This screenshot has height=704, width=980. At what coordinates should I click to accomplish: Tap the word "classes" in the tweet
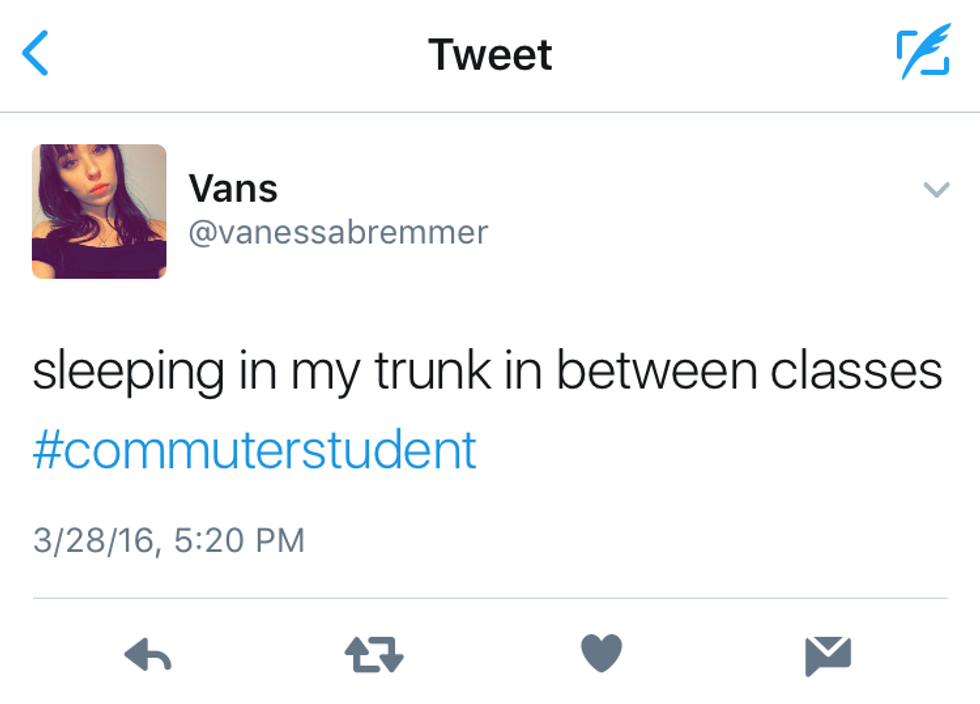point(856,371)
